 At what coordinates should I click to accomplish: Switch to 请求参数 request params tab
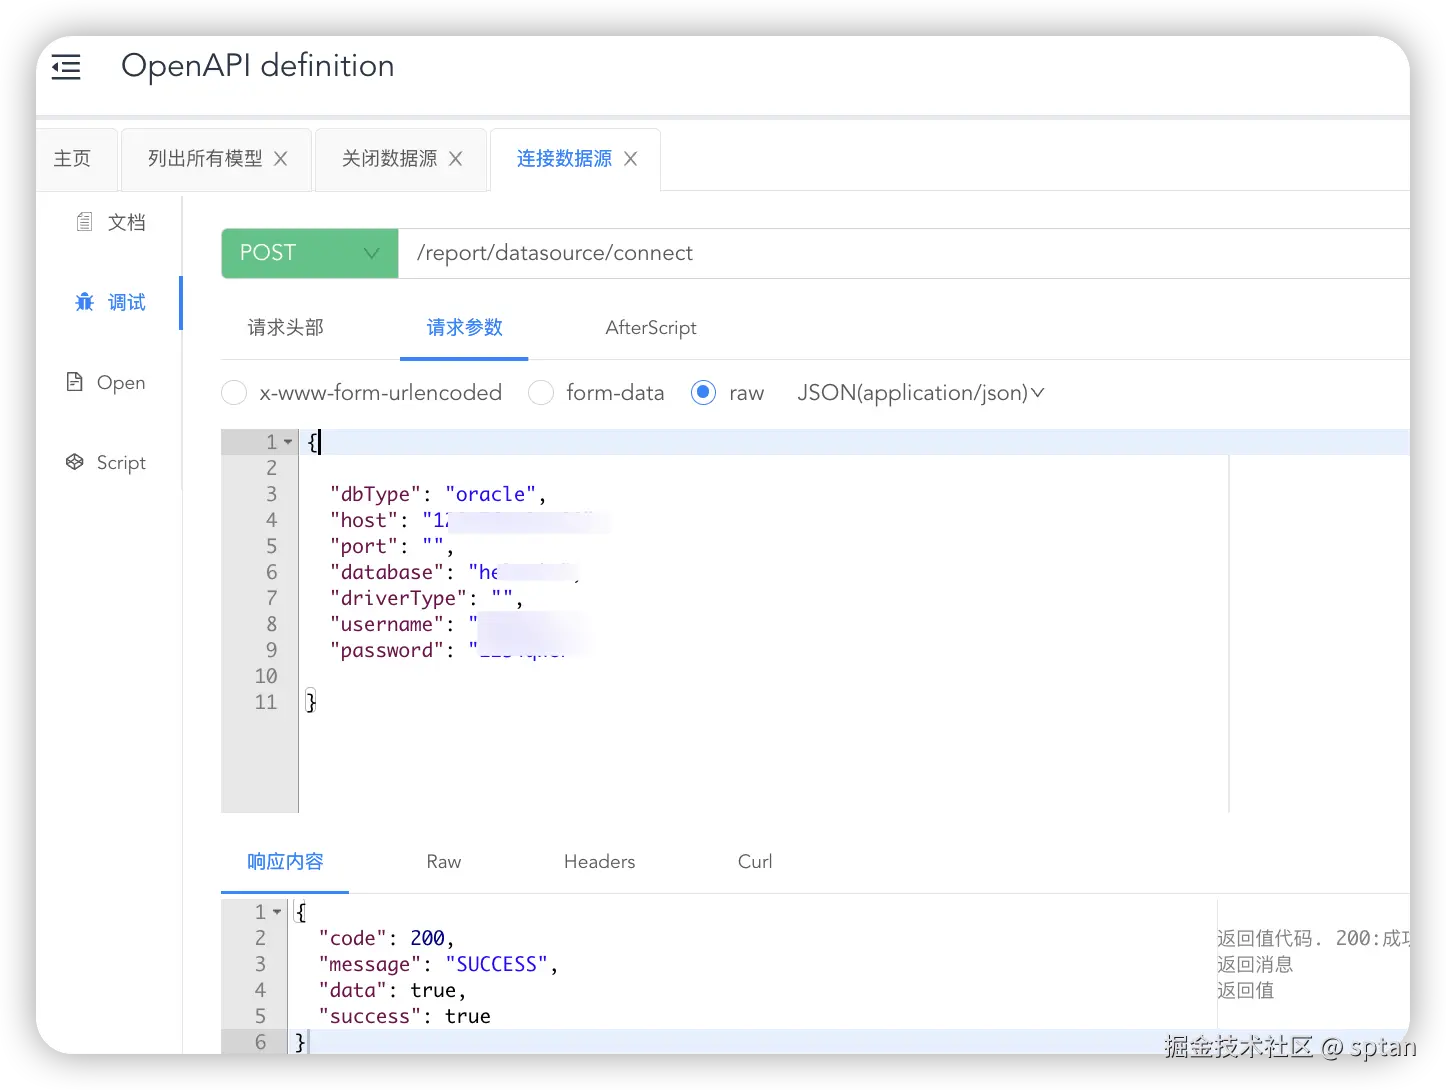point(464,328)
